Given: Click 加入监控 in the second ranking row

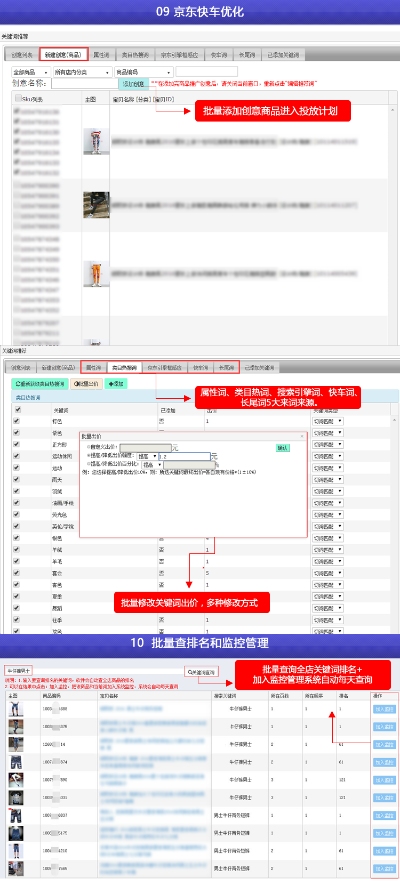Looking at the screenshot, I should pyautogui.click(x=385, y=727).
